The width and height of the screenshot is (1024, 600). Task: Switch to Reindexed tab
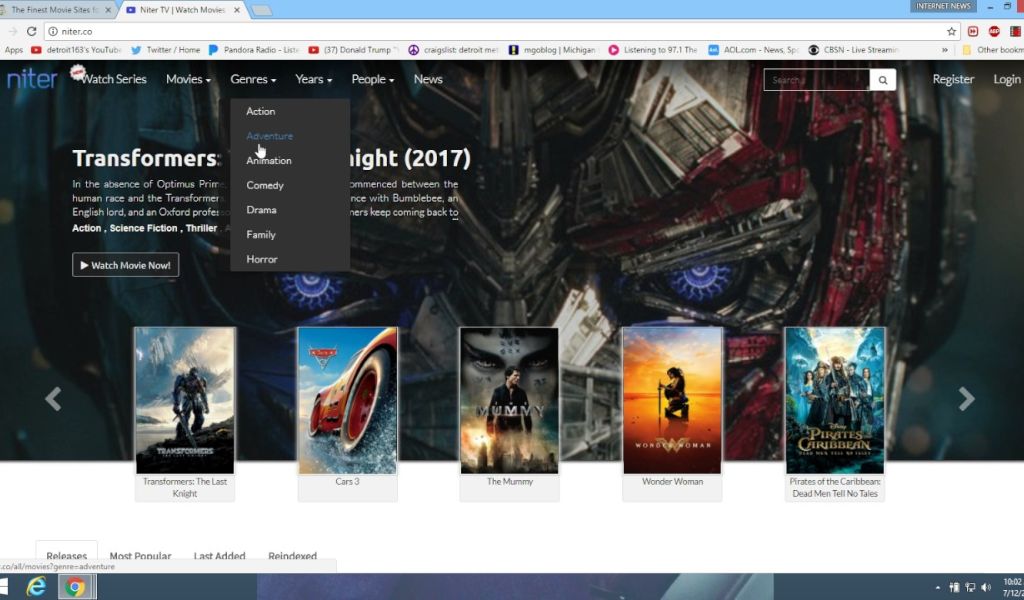pyautogui.click(x=293, y=556)
